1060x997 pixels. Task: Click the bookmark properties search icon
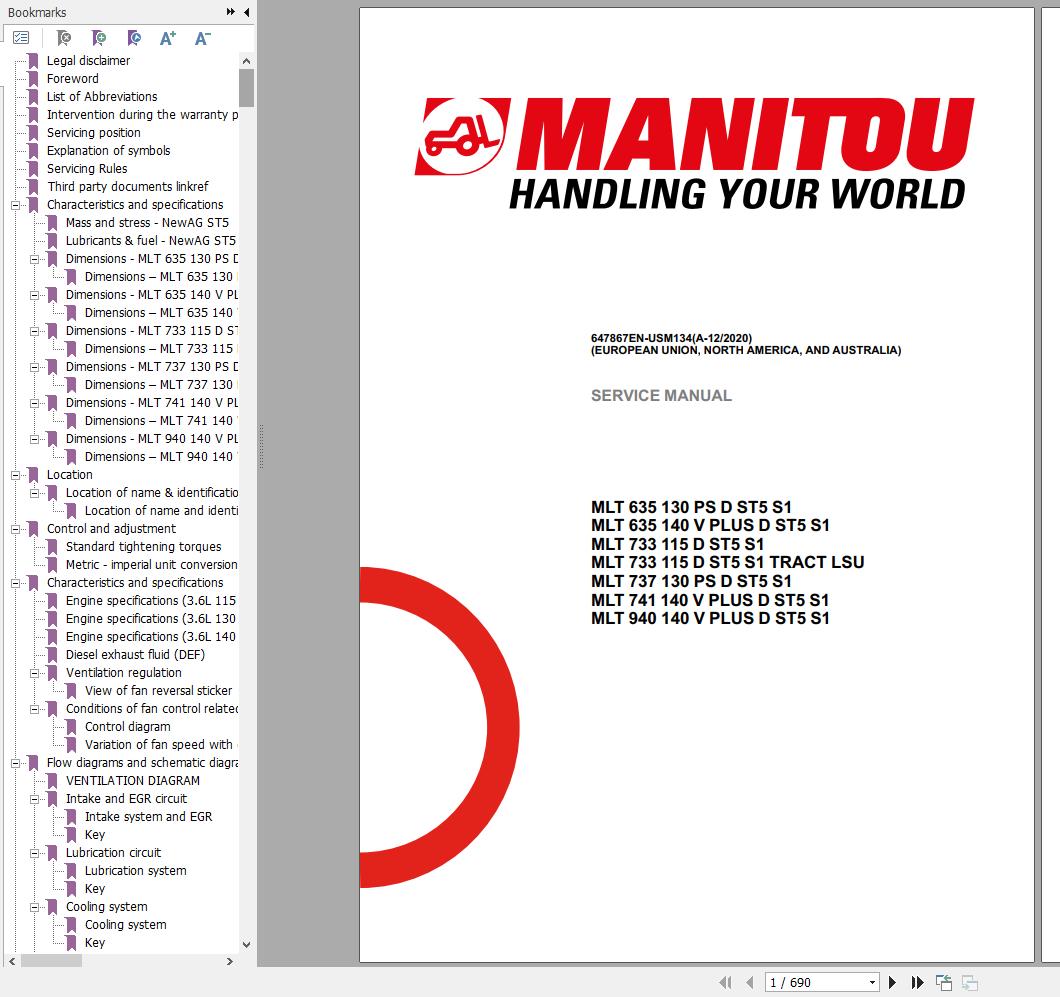point(134,38)
